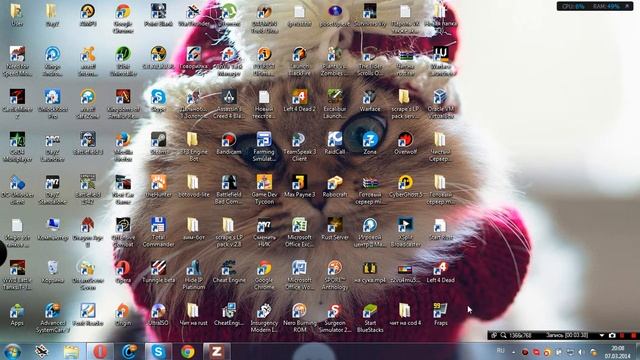Open the scrape's LP pack v2.8 folder

(229, 232)
